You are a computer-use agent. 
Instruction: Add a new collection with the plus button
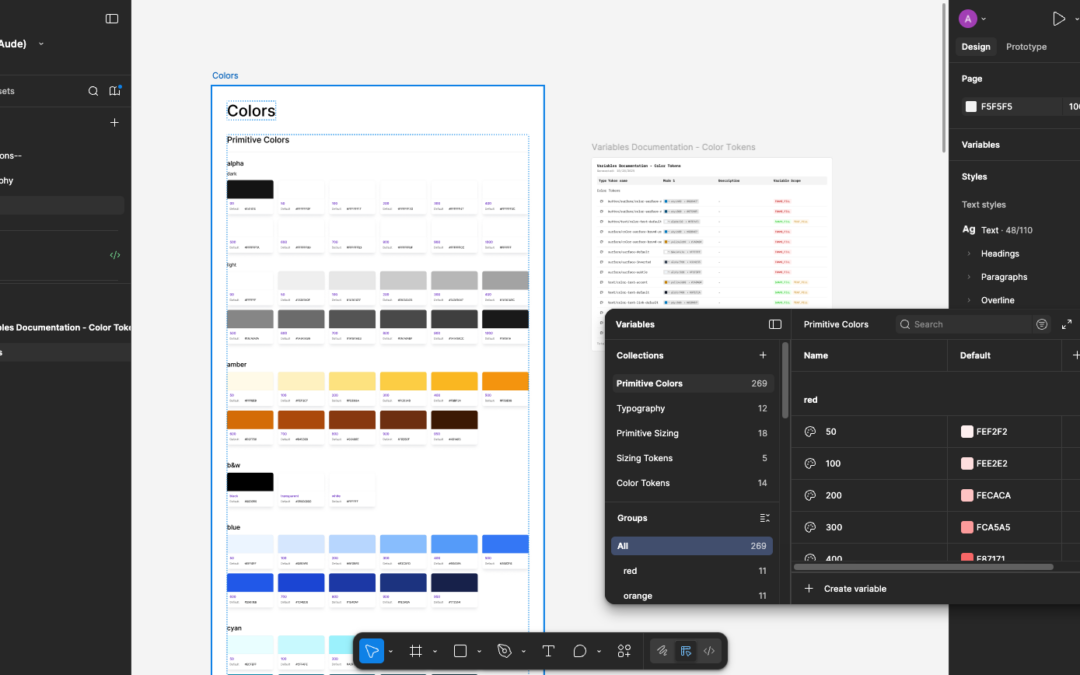coord(762,355)
